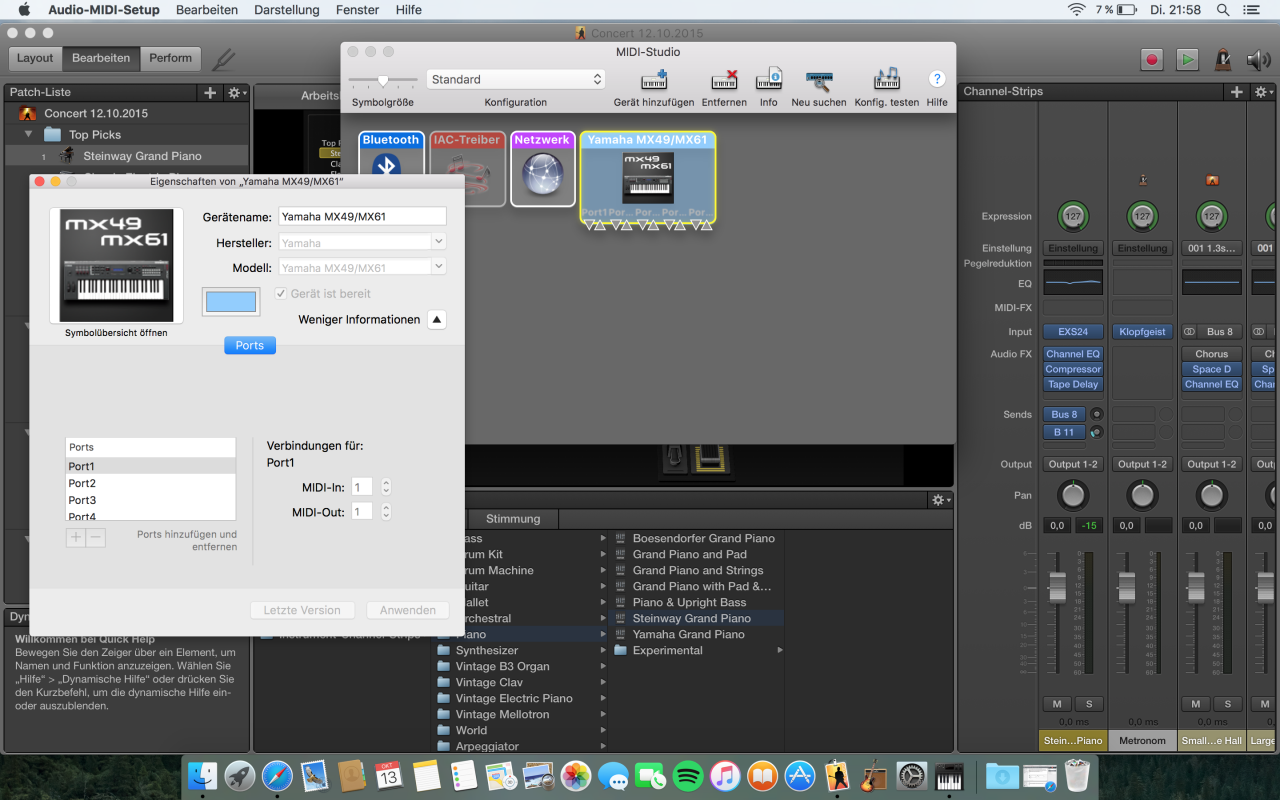Image resolution: width=1280 pixels, height=800 pixels.
Task: Collapse the Top Picks folder
Action: point(30,135)
